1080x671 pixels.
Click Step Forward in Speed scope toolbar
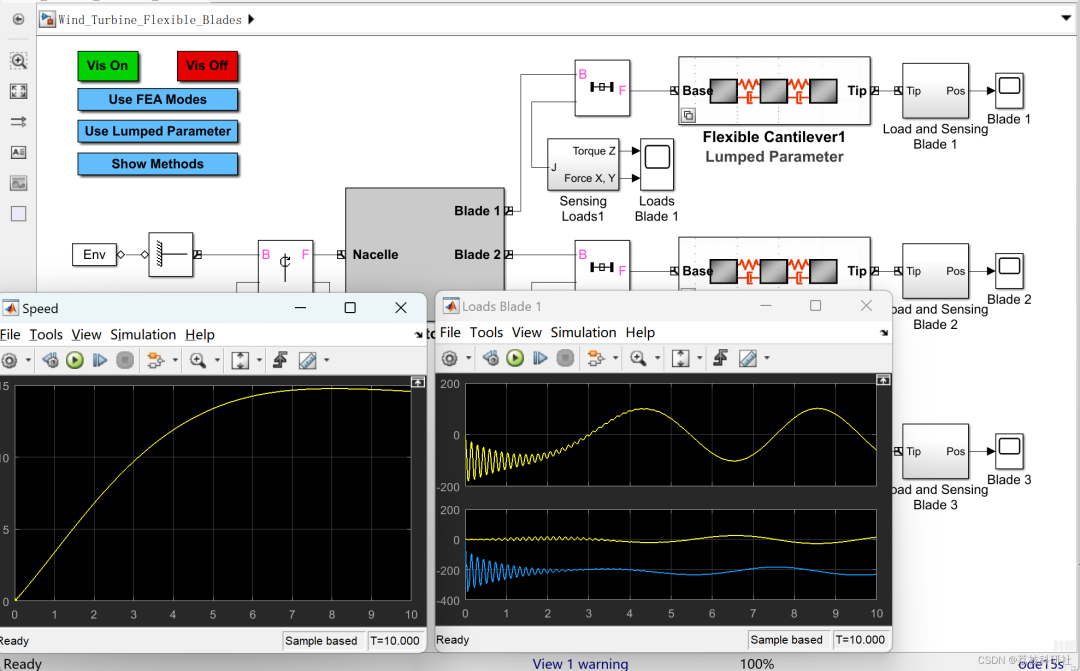[x=100, y=360]
